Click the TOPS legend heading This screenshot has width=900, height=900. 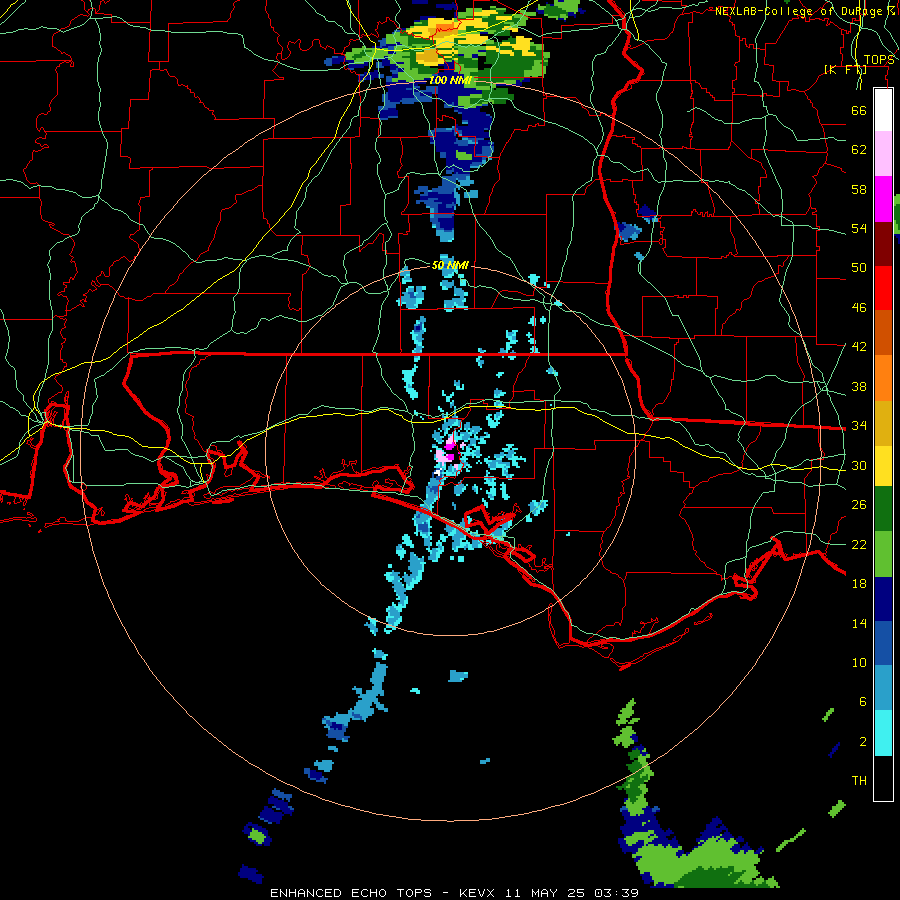coord(879,60)
